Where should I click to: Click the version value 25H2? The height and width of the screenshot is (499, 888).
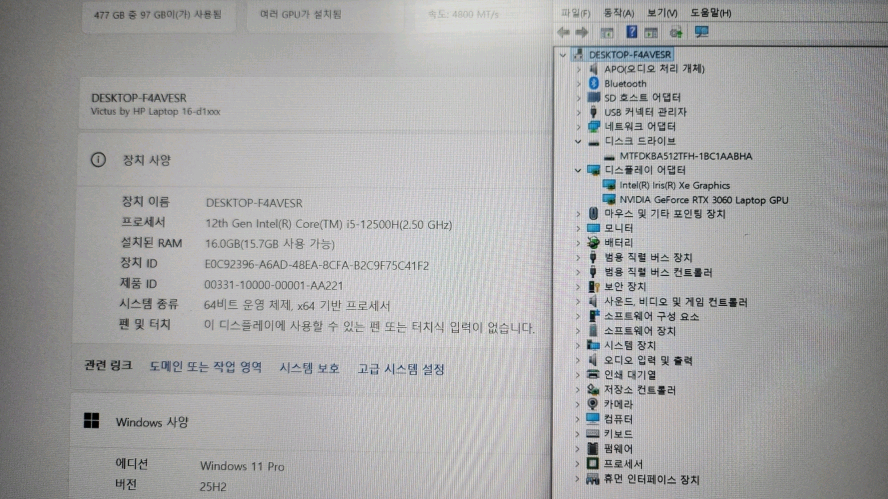point(213,487)
